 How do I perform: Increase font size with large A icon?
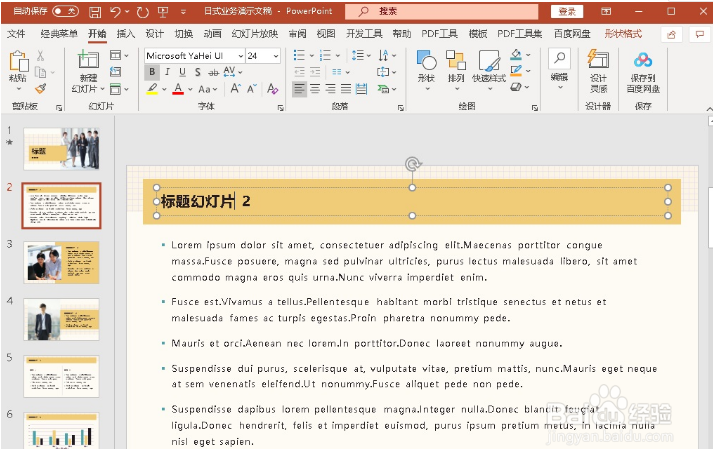[x=236, y=89]
